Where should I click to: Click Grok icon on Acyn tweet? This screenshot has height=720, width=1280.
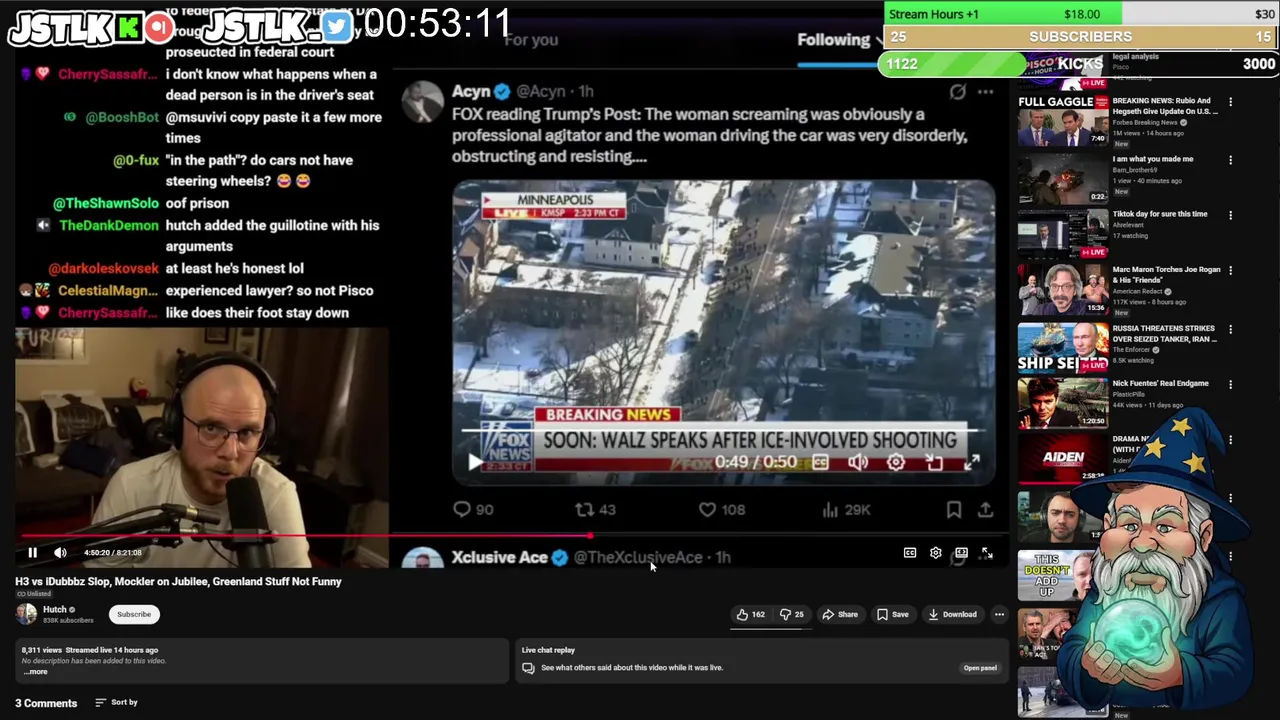[958, 92]
